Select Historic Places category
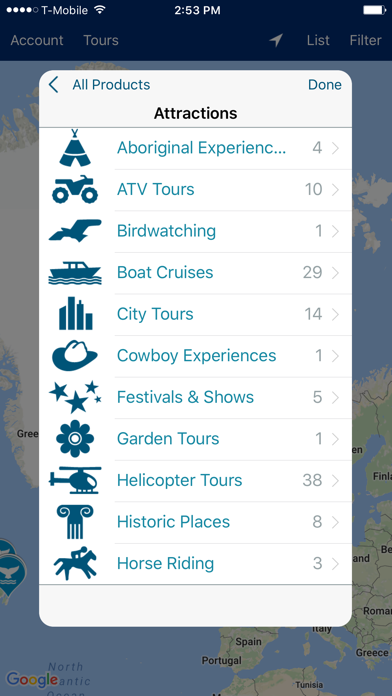The image size is (392, 696). pyautogui.click(x=195, y=522)
